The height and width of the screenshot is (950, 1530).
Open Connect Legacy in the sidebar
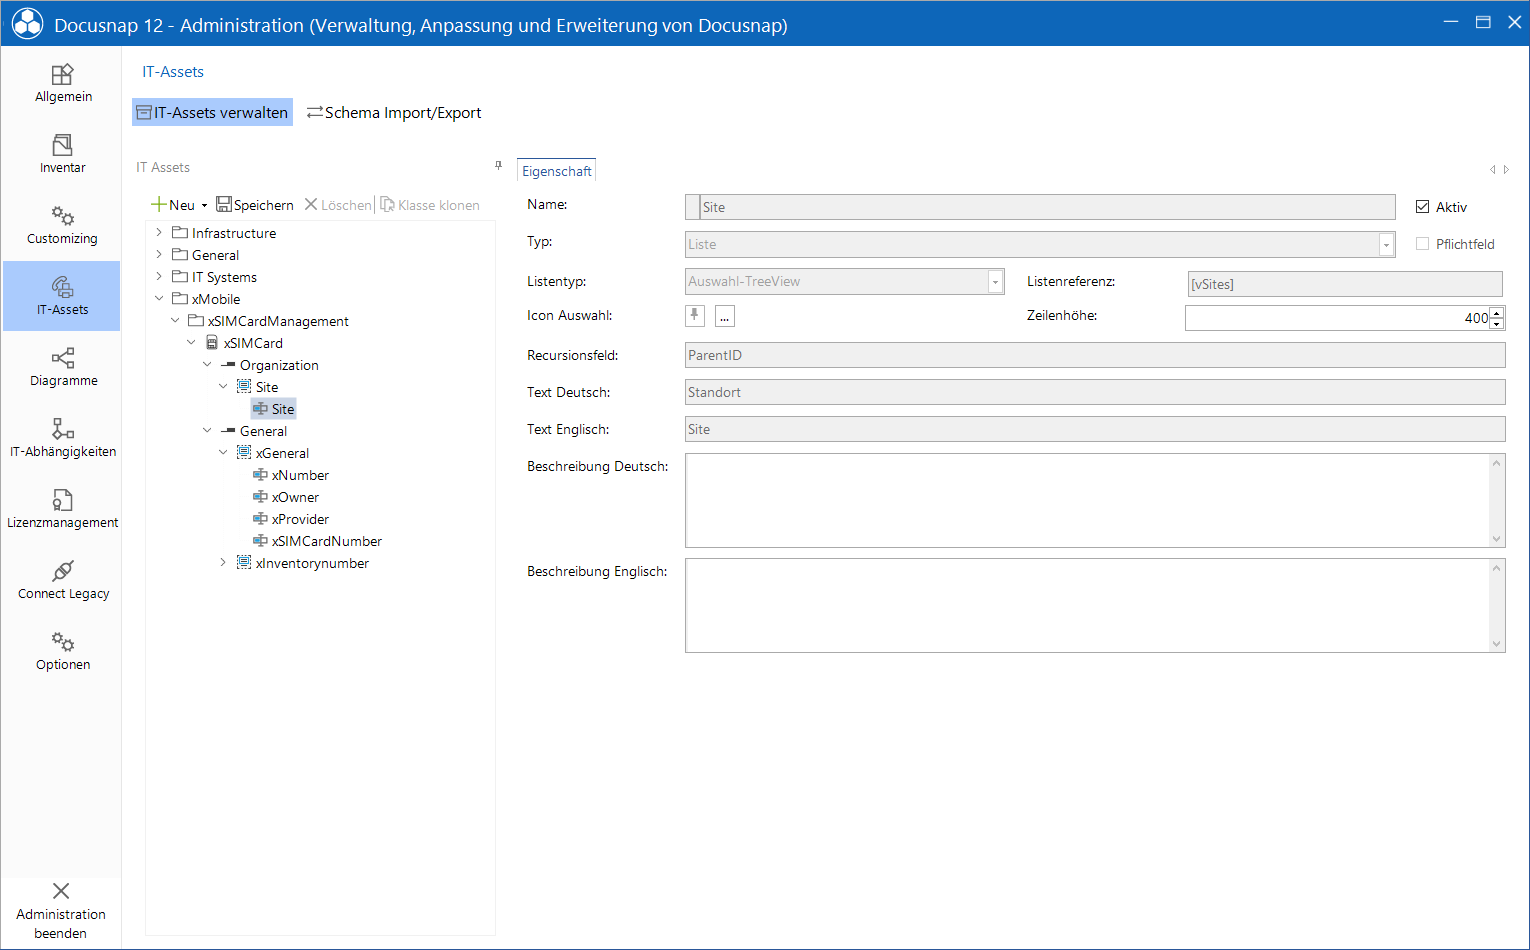click(62, 581)
